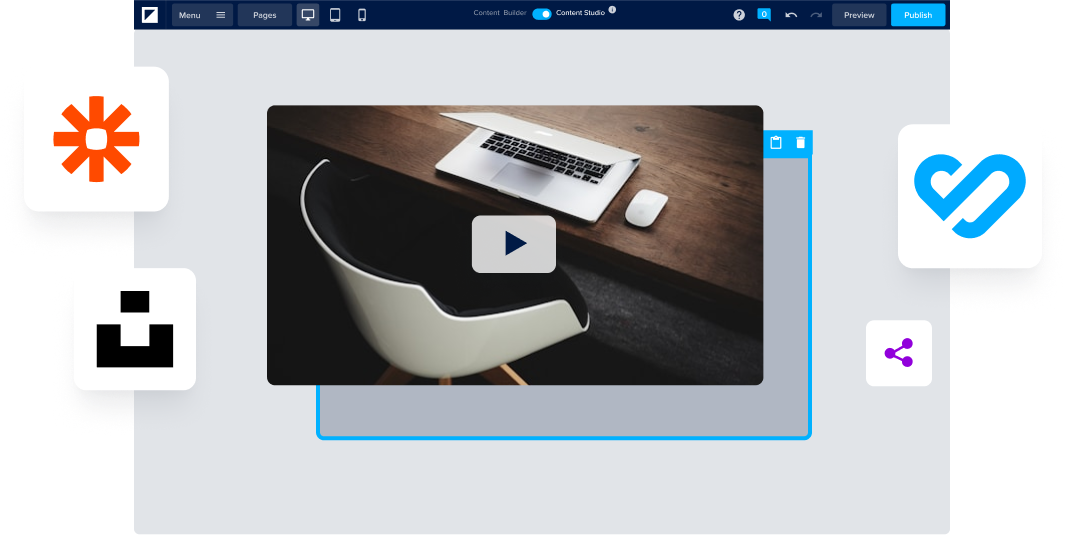Open the blue comments counter icon
1066x535 pixels.
coord(764,15)
